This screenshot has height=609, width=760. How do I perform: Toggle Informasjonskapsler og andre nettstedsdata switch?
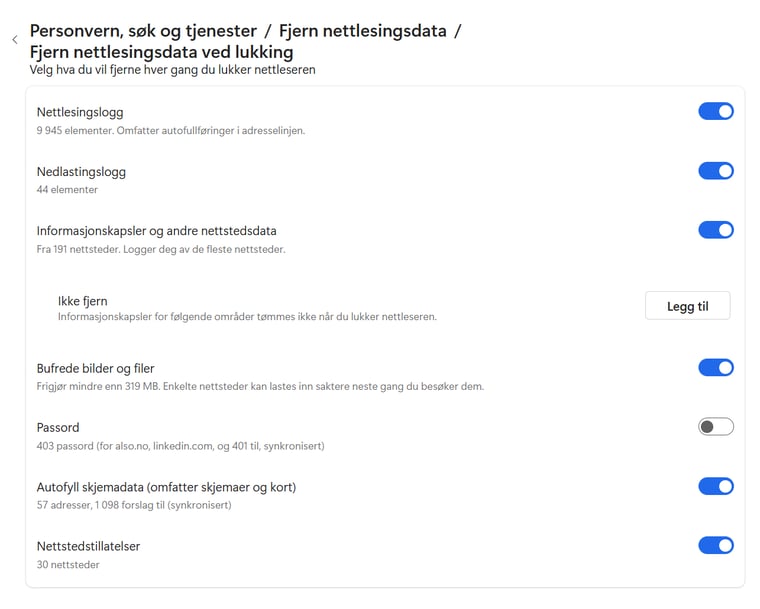coord(715,230)
